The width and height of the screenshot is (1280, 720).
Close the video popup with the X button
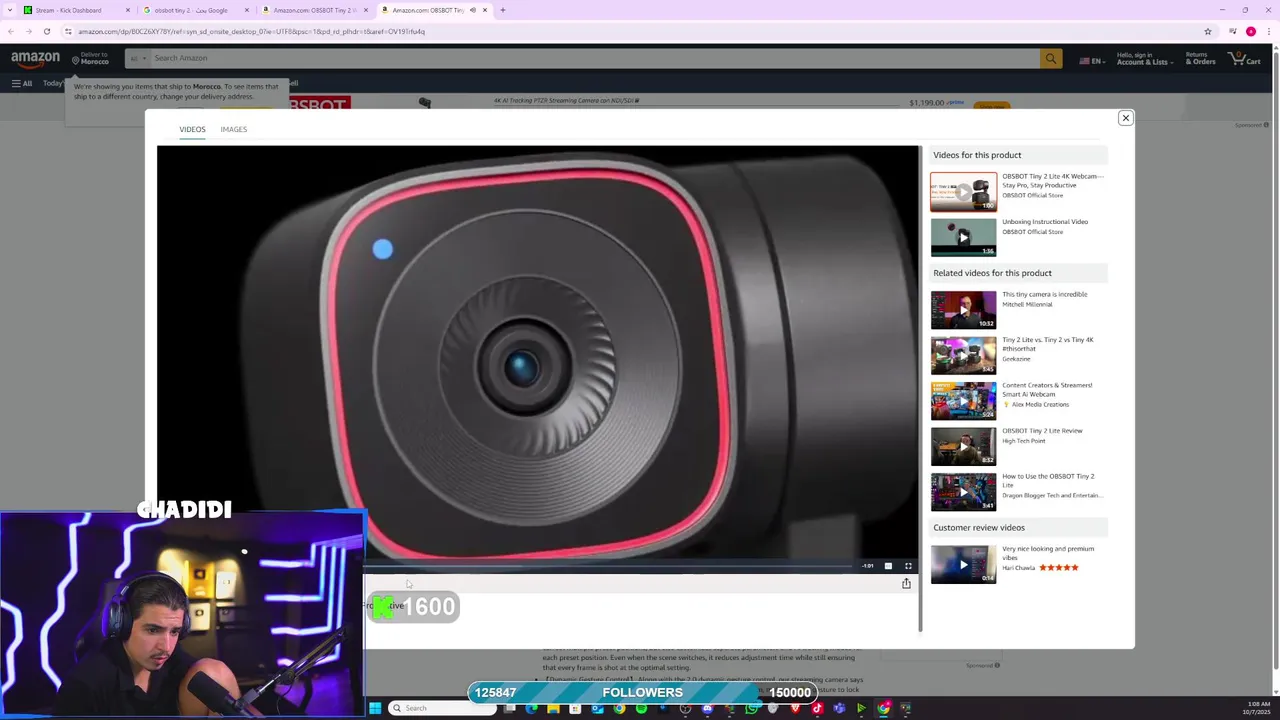click(x=1125, y=118)
